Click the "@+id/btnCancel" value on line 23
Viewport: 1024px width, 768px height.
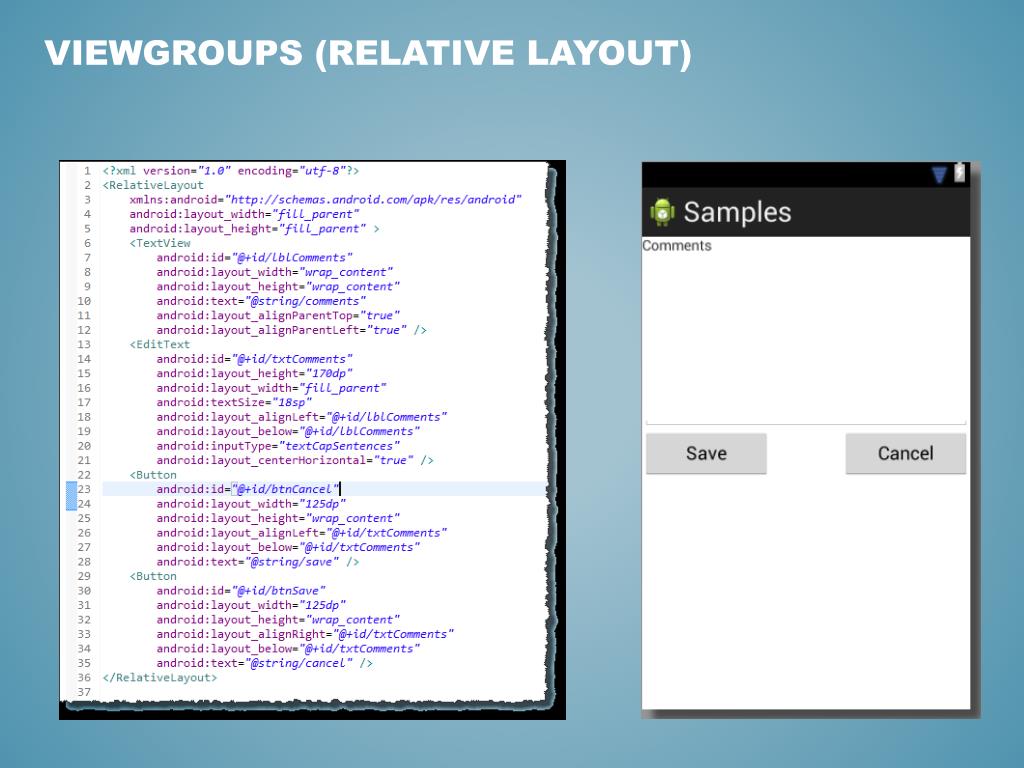[285, 489]
